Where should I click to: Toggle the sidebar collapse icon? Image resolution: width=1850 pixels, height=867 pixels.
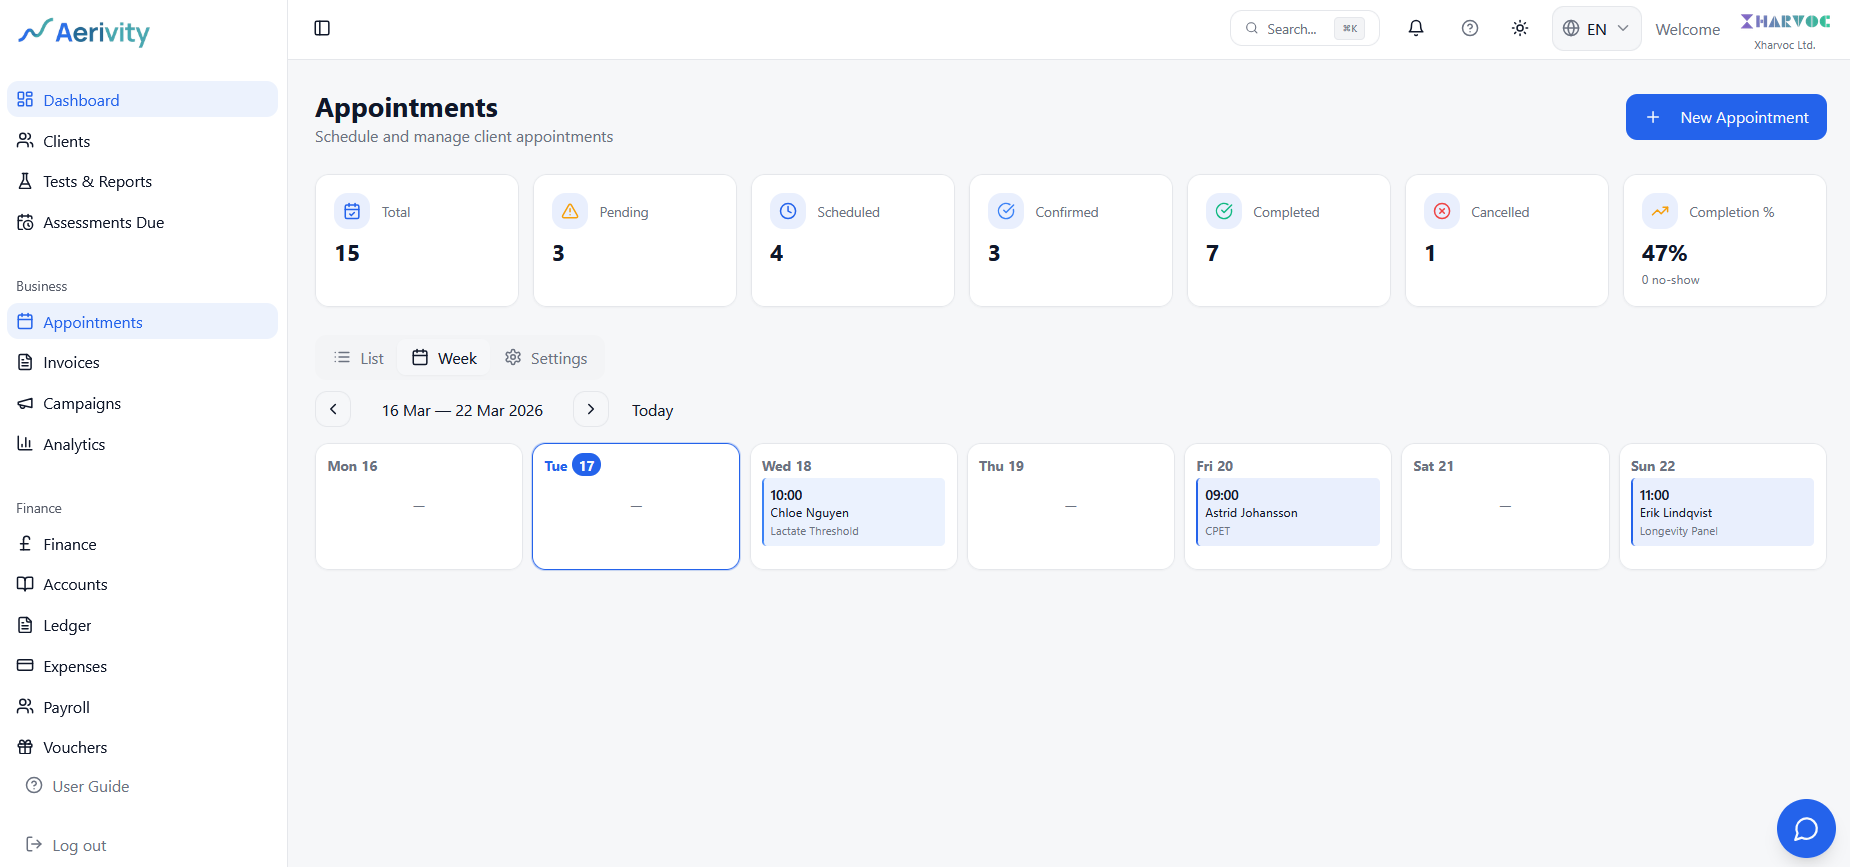[322, 28]
